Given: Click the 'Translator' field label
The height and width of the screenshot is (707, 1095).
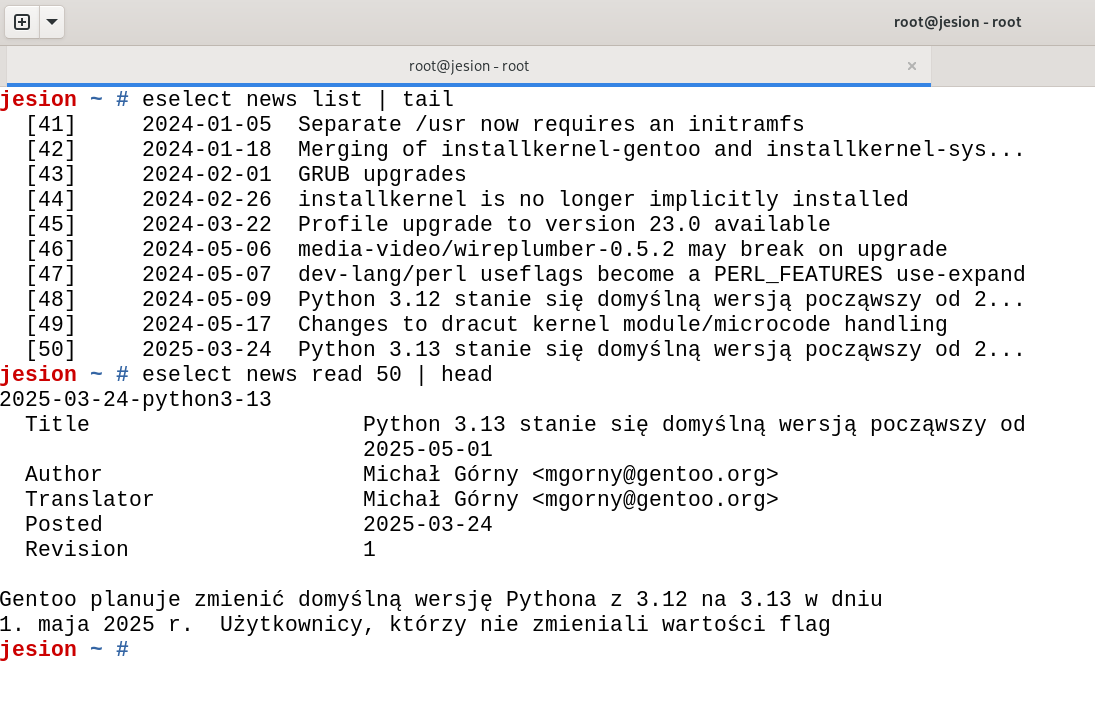Looking at the screenshot, I should pos(89,500).
